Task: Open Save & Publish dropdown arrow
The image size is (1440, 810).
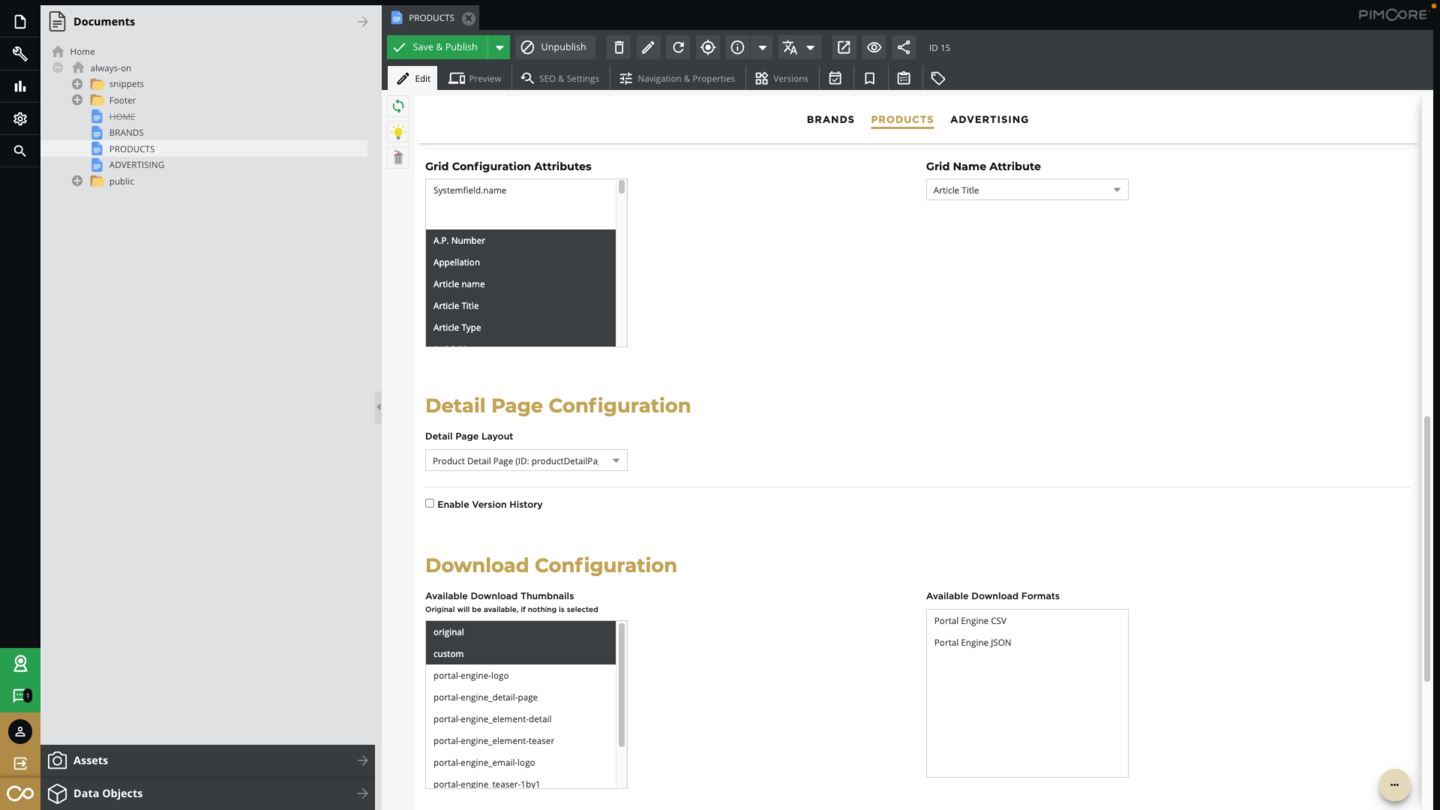Action: click(499, 47)
